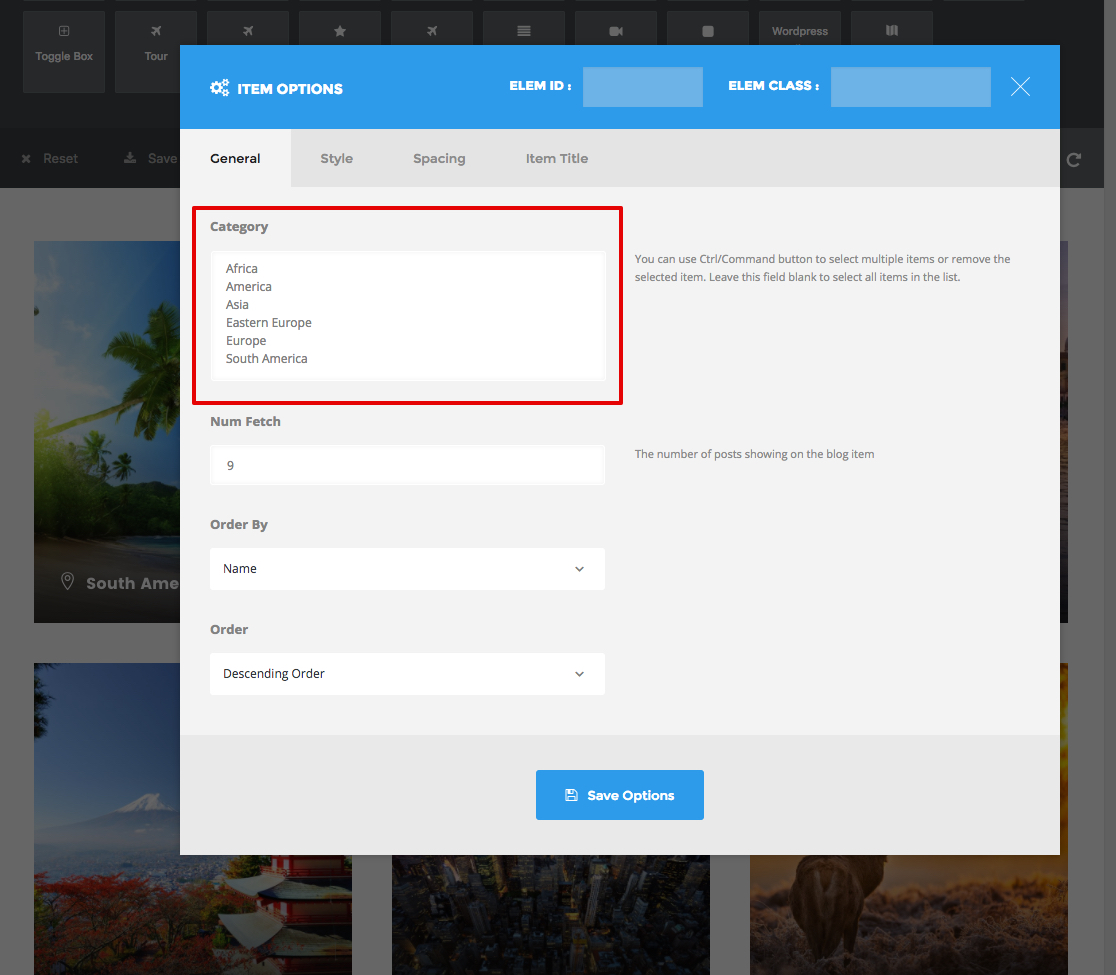The width and height of the screenshot is (1116, 975).
Task: Open the Spacing tab
Action: tap(439, 158)
